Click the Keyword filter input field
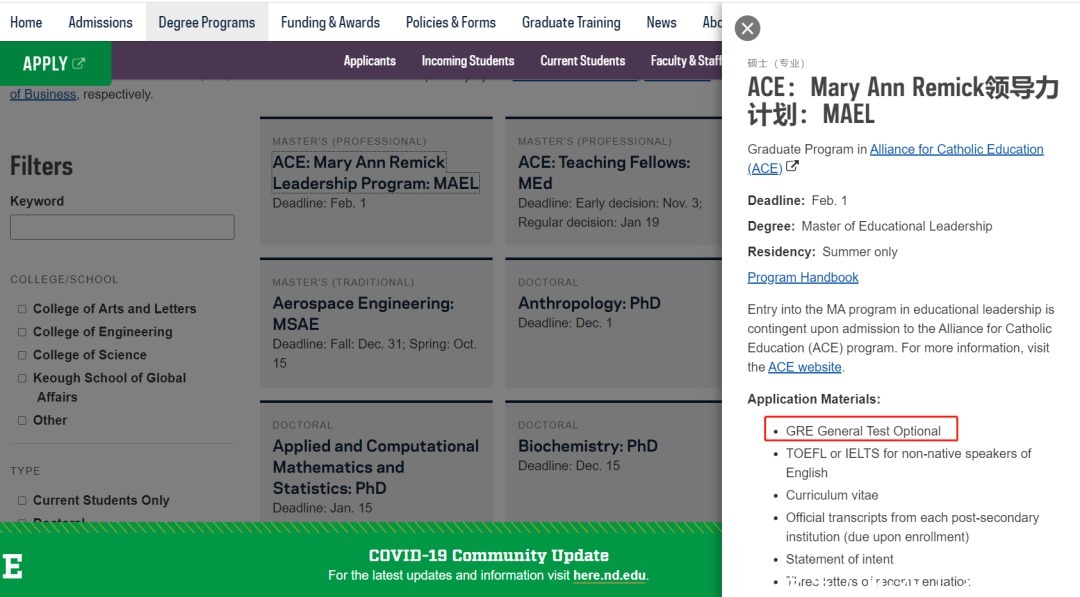 point(122,226)
